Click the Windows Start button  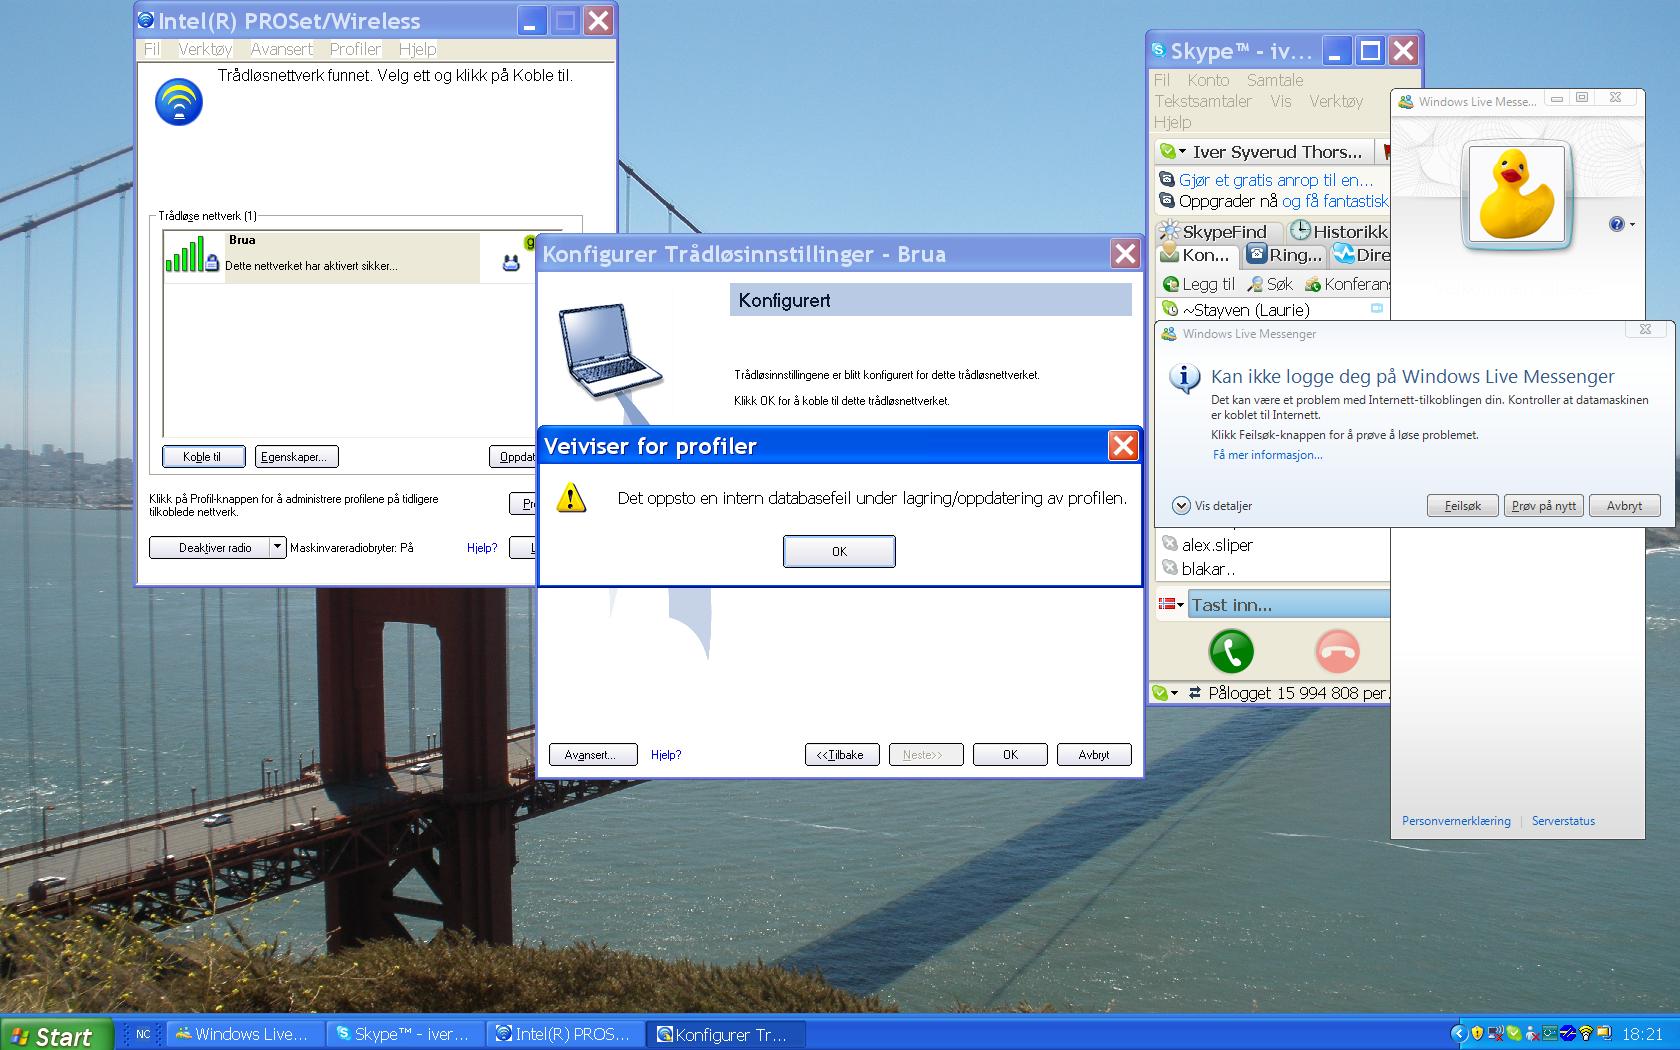click(x=55, y=1035)
